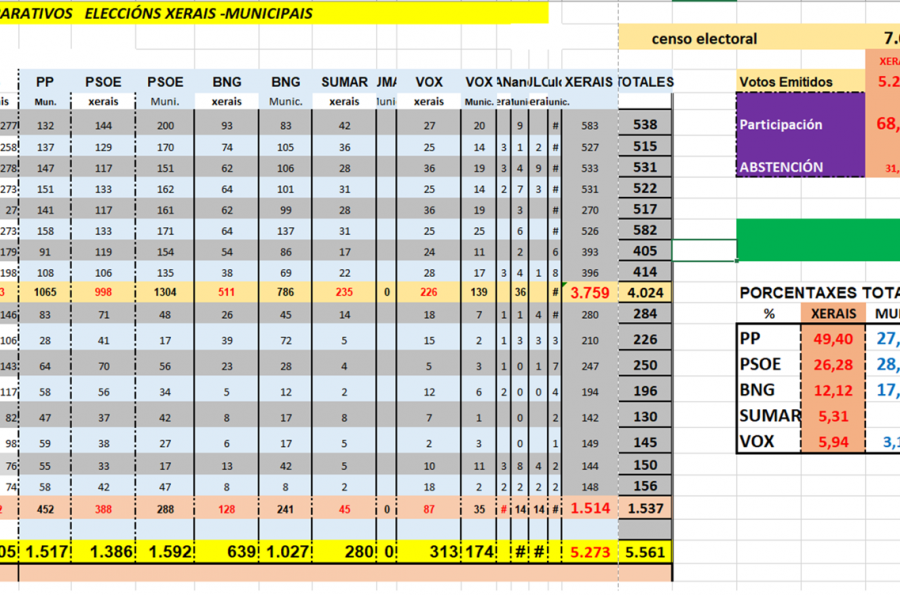Click the PP label in the percentages table
Screen dimensions: 900x595
(769, 339)
